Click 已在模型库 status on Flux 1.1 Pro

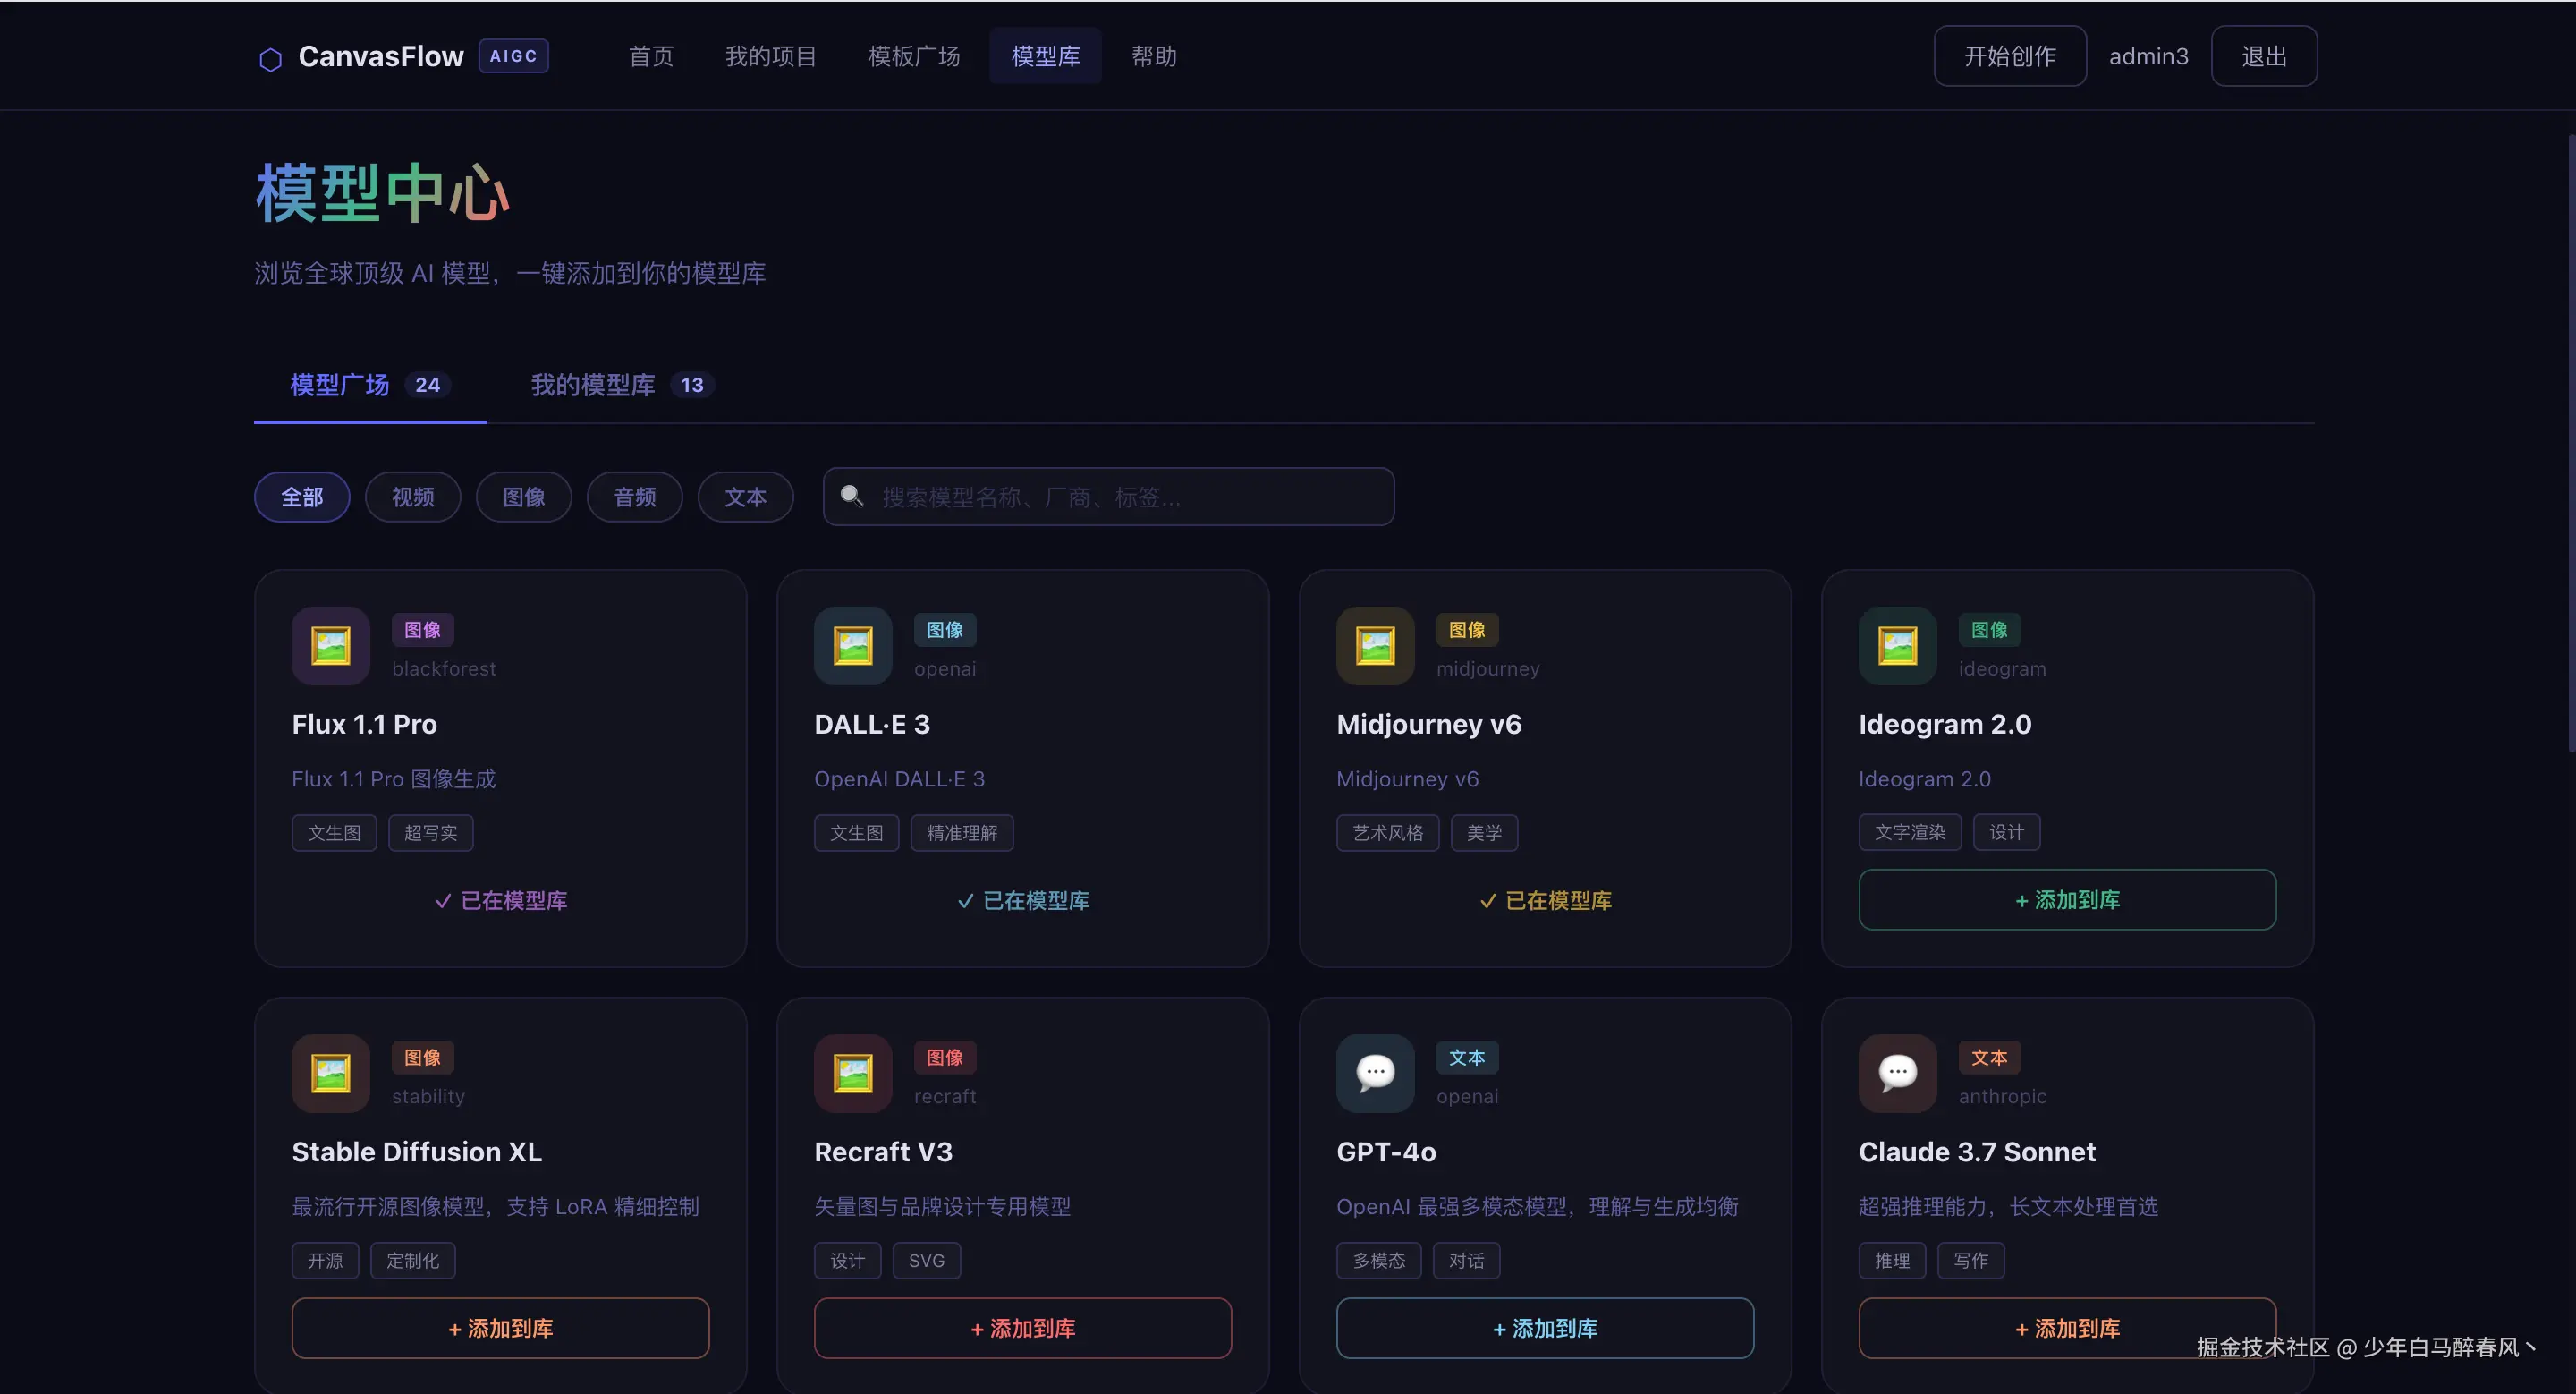(x=500, y=901)
